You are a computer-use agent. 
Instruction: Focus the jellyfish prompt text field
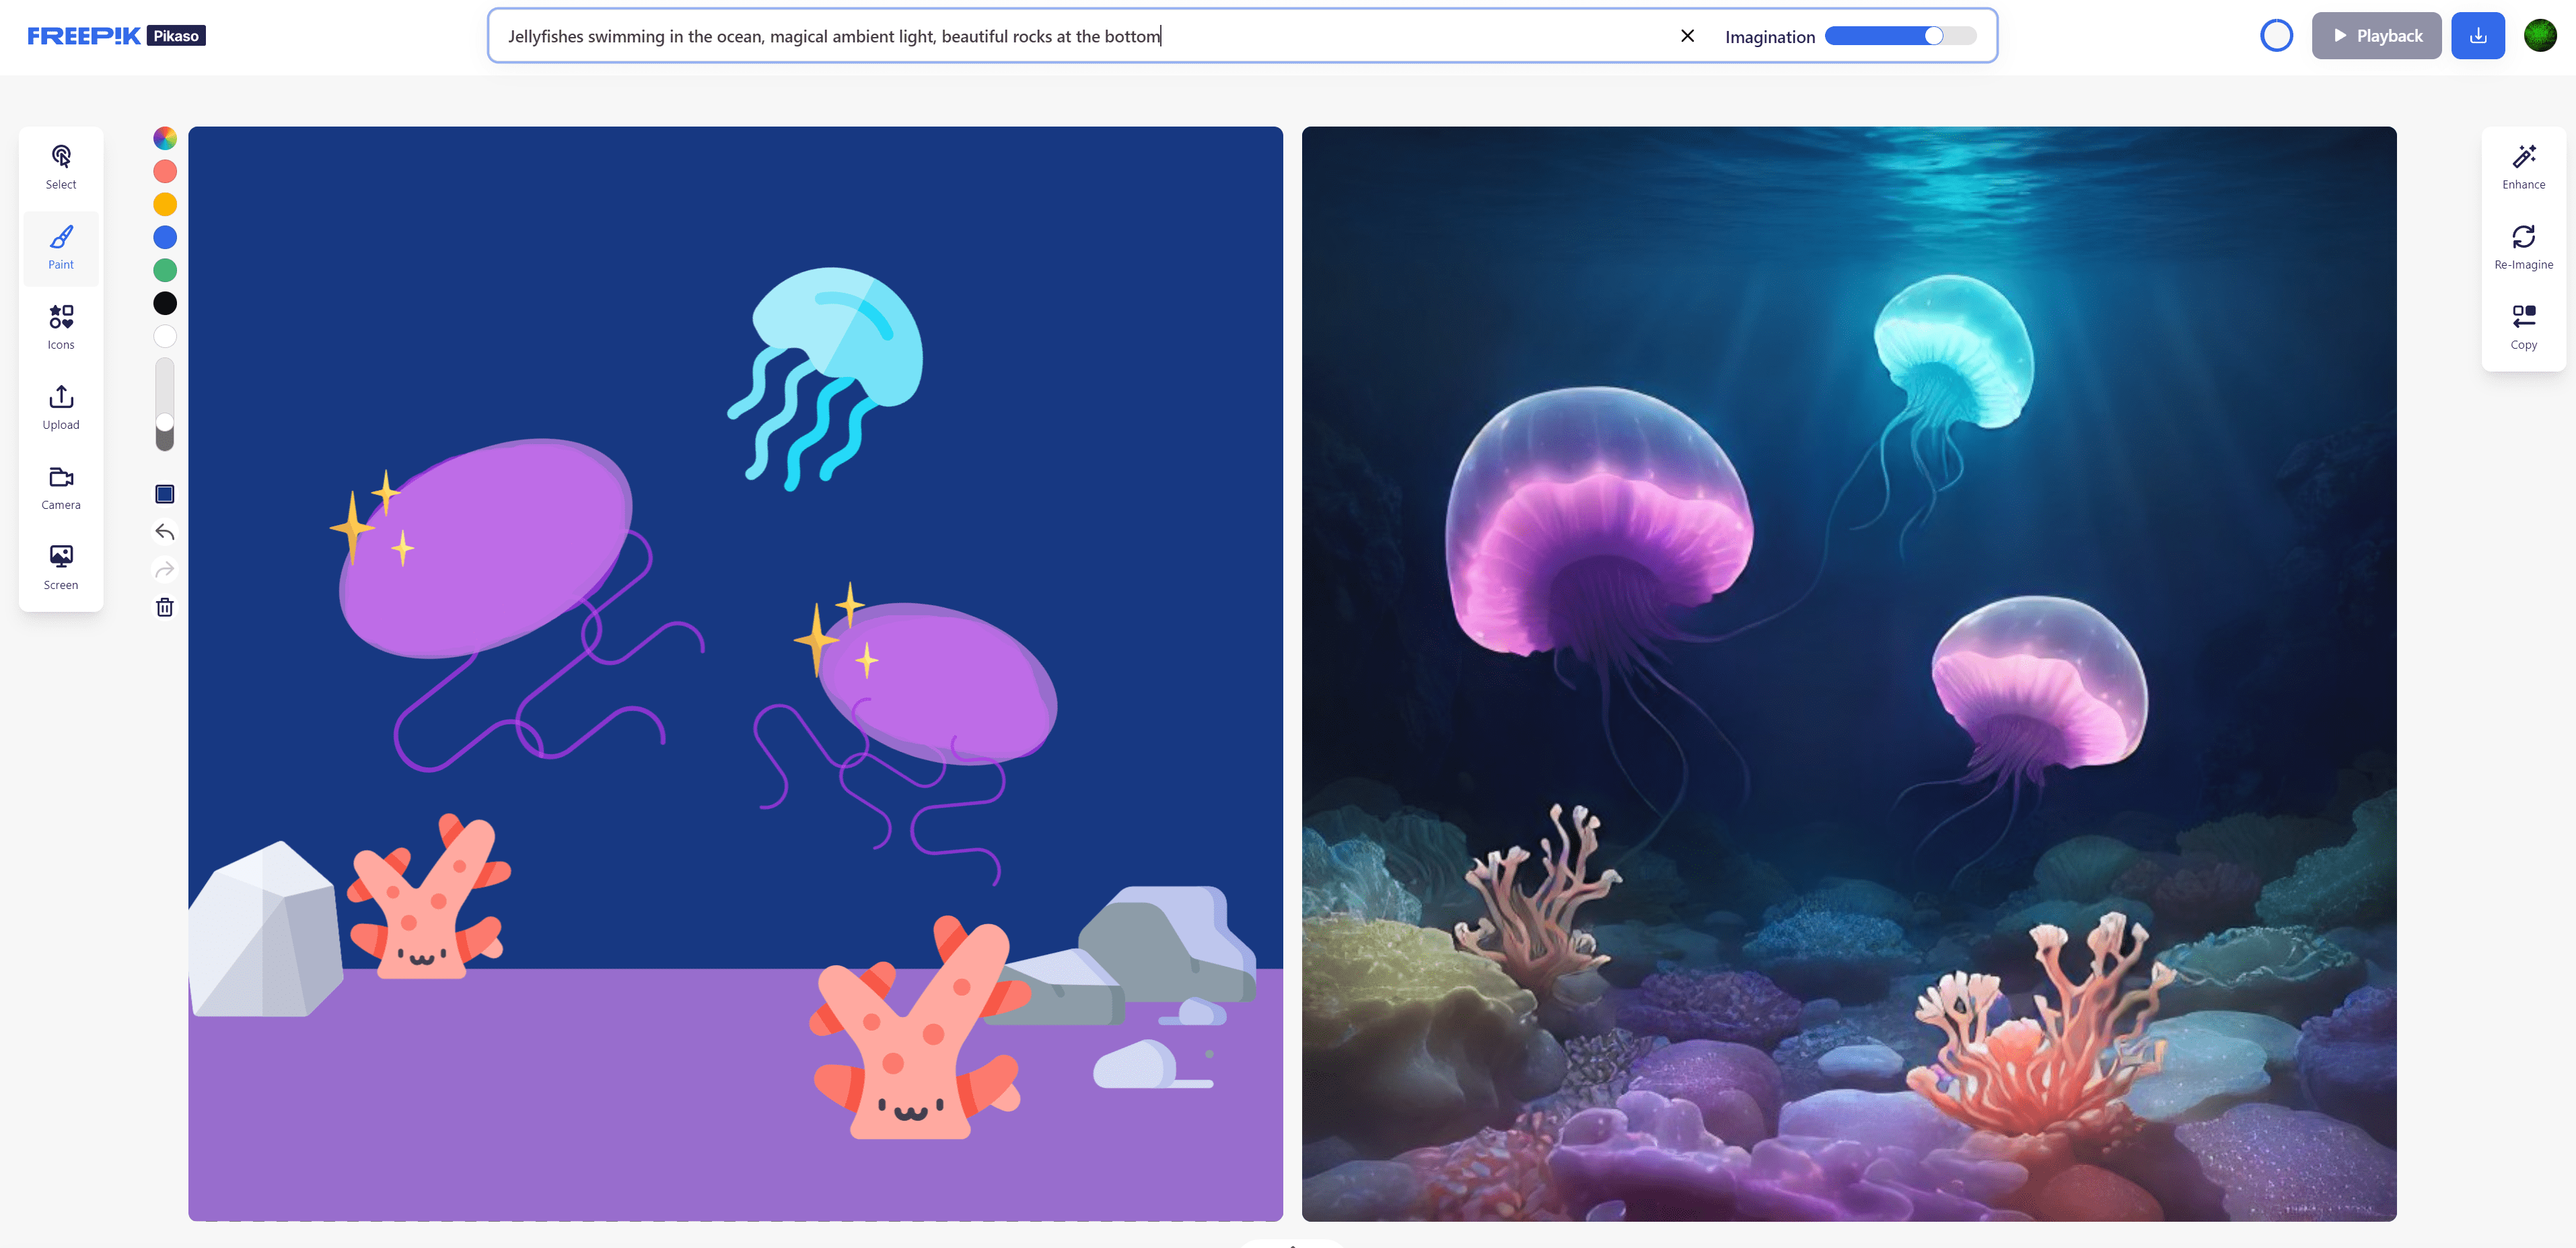[1085, 36]
